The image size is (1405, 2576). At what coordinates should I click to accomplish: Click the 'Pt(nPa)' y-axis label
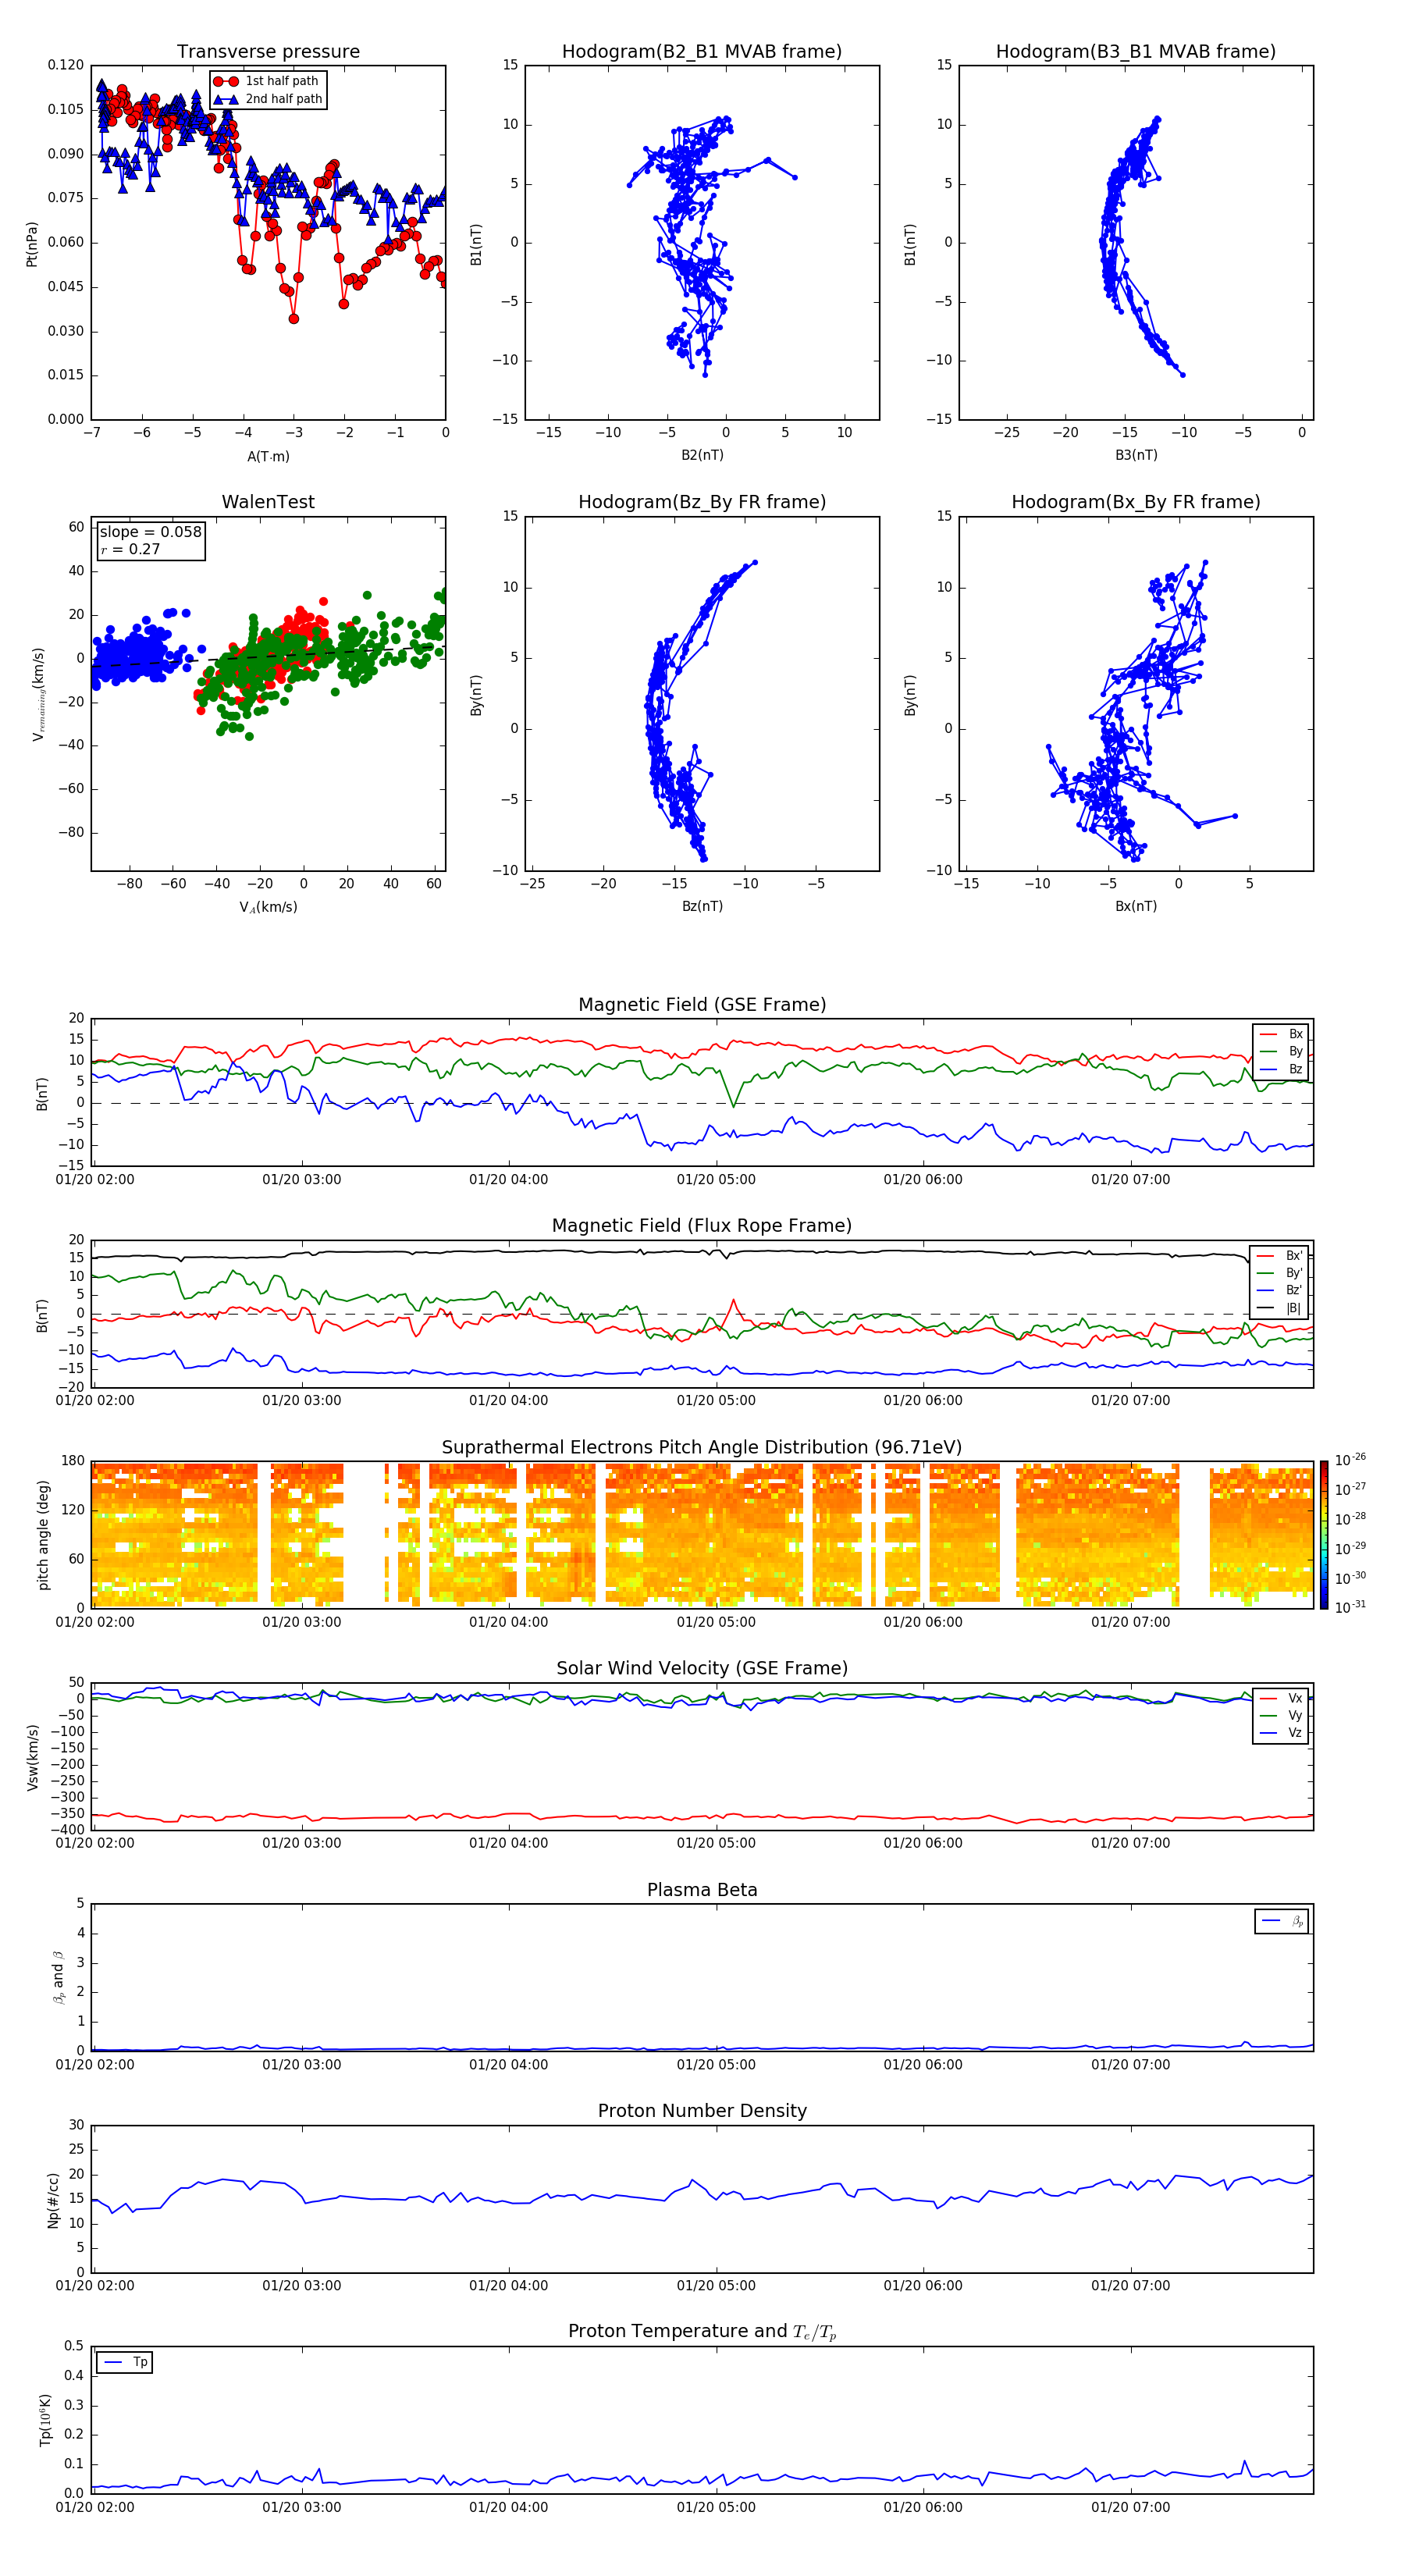coord(32,244)
